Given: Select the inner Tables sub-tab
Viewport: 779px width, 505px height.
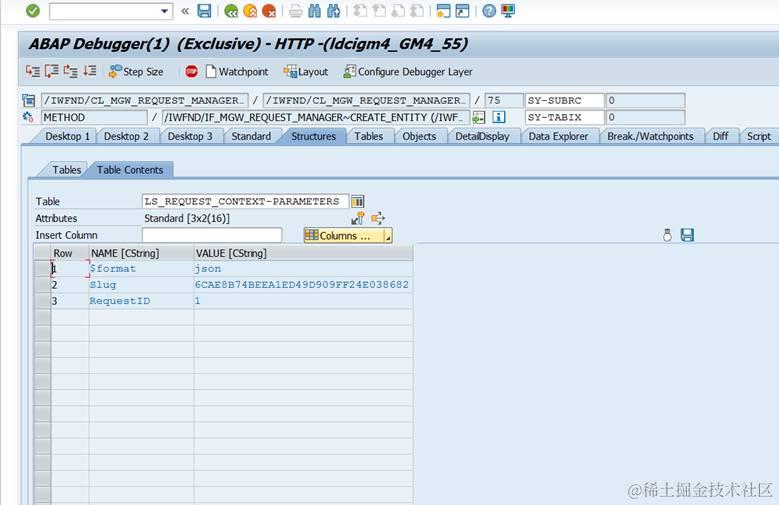Looking at the screenshot, I should pyautogui.click(x=66, y=170).
